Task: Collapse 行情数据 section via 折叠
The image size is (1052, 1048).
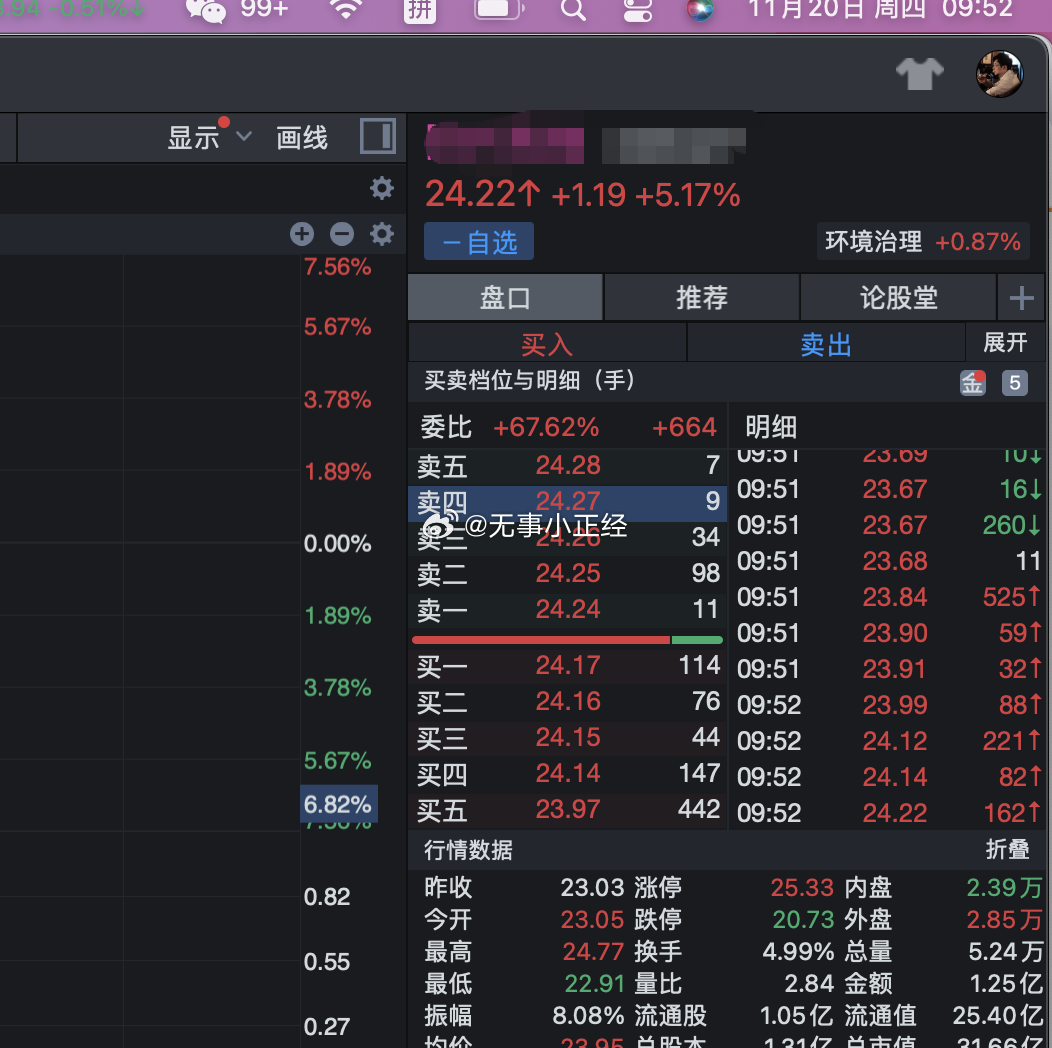Action: coord(1009,850)
